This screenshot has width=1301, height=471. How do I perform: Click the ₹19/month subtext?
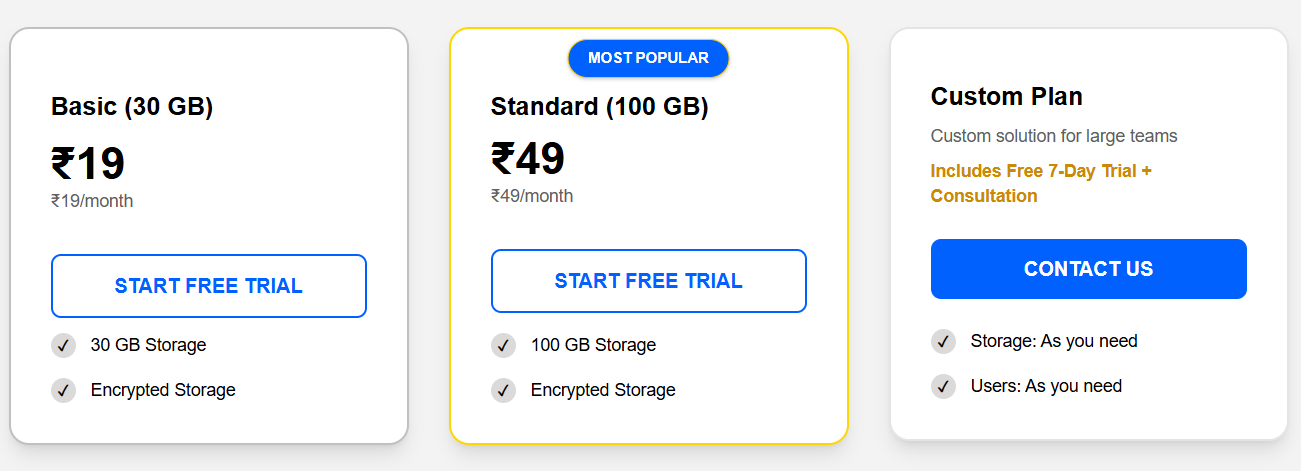92,201
